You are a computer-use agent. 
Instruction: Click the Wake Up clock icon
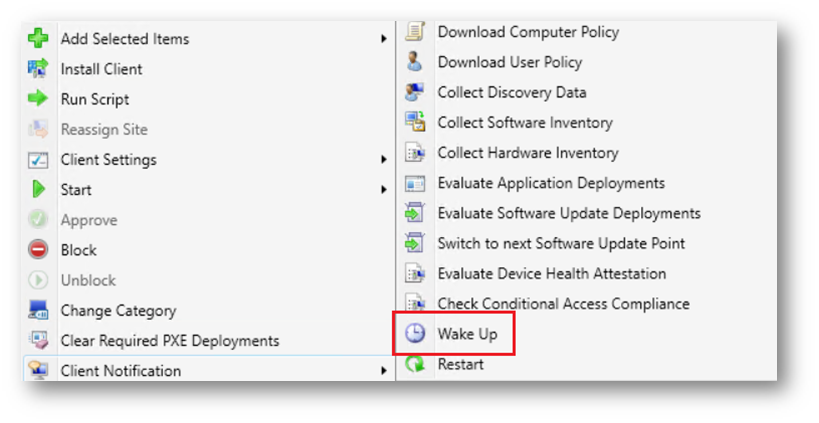click(x=415, y=333)
